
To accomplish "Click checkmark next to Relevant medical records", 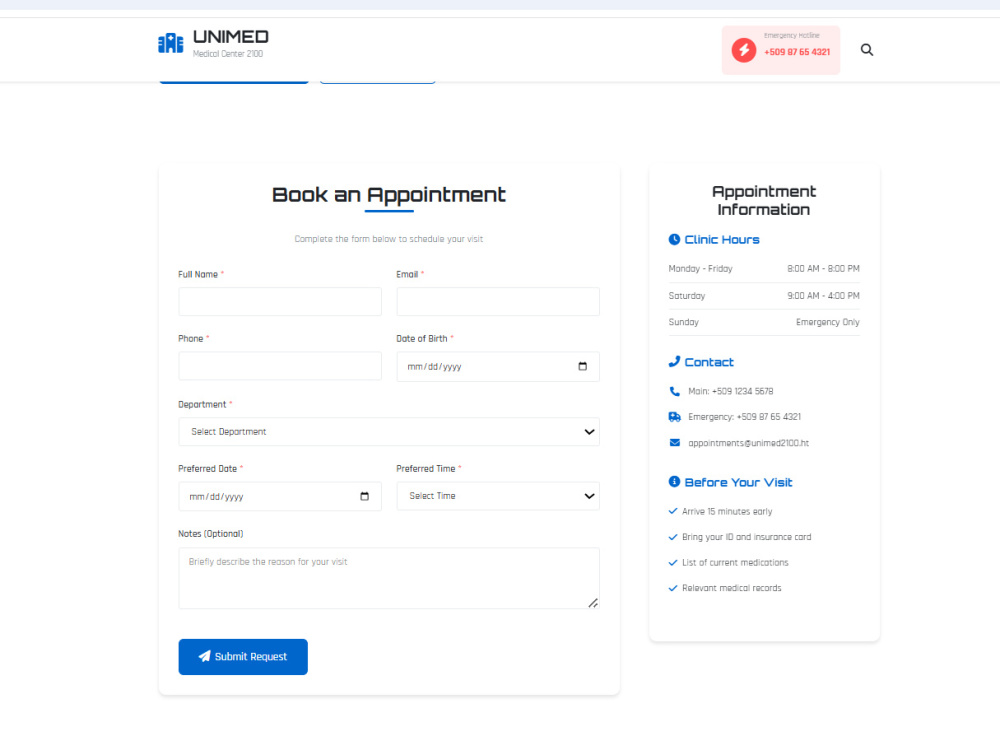I will 673,588.
